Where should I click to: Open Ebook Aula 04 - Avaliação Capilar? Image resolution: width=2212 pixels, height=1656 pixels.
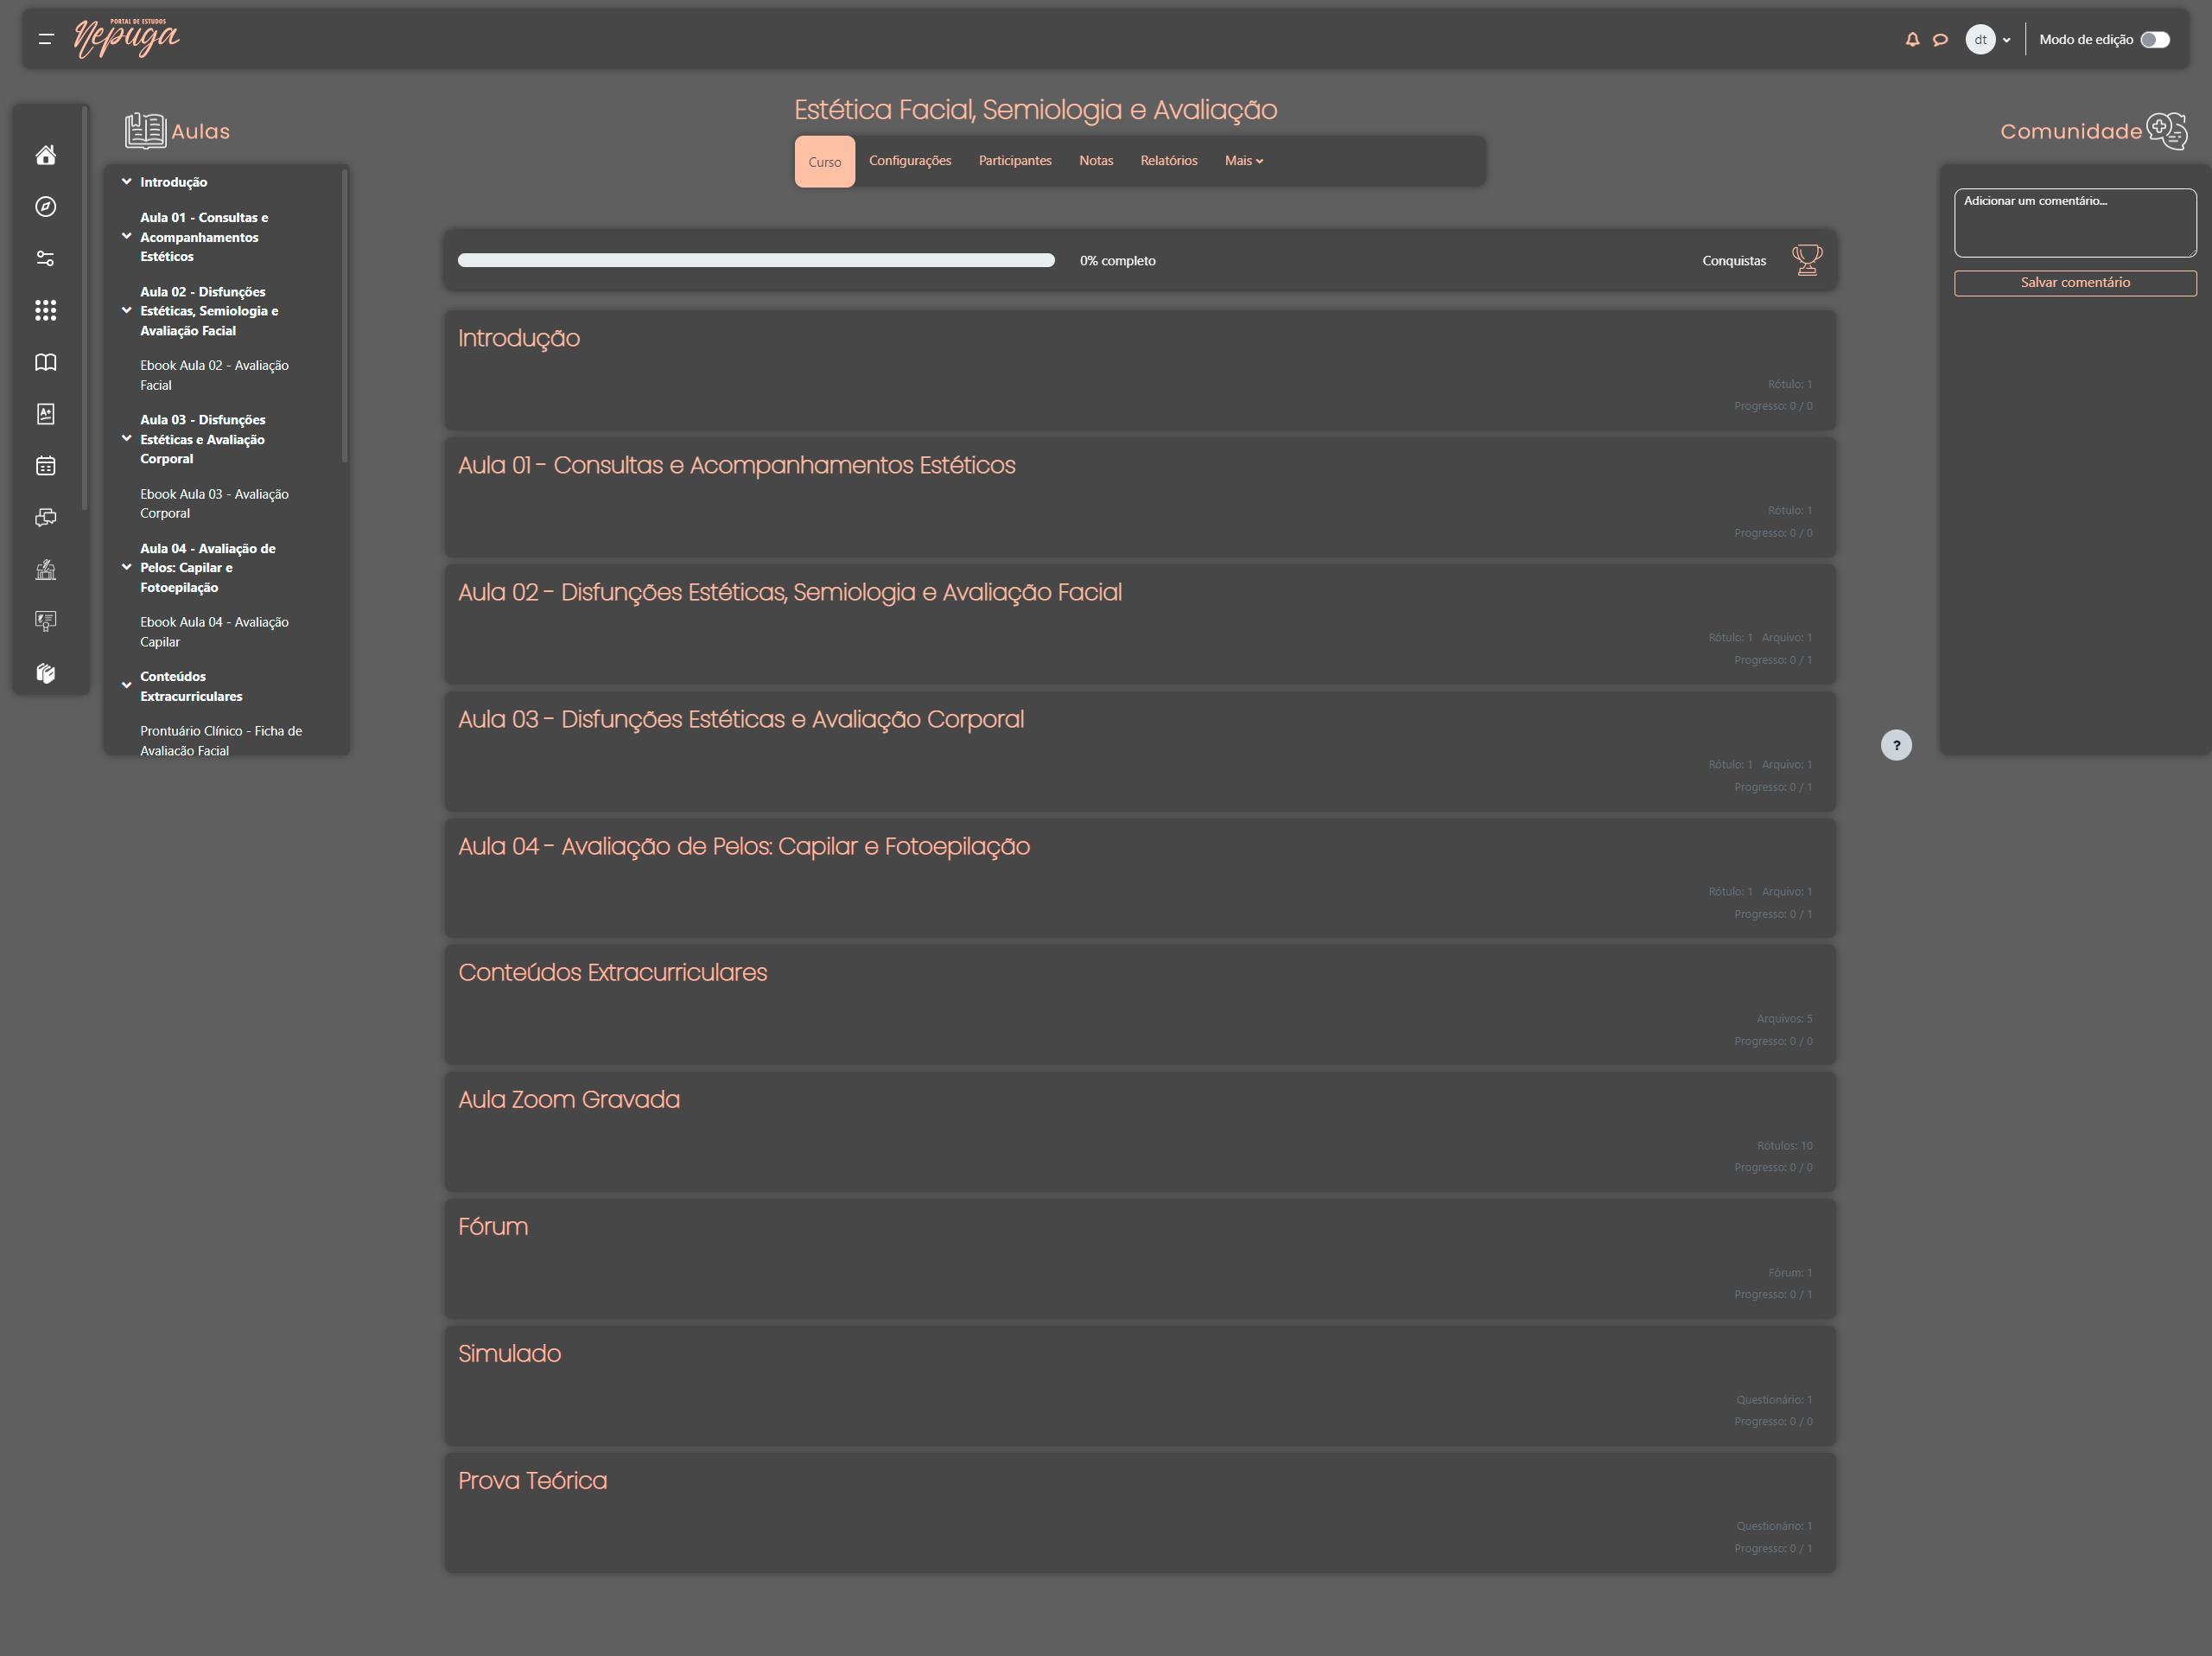[214, 632]
